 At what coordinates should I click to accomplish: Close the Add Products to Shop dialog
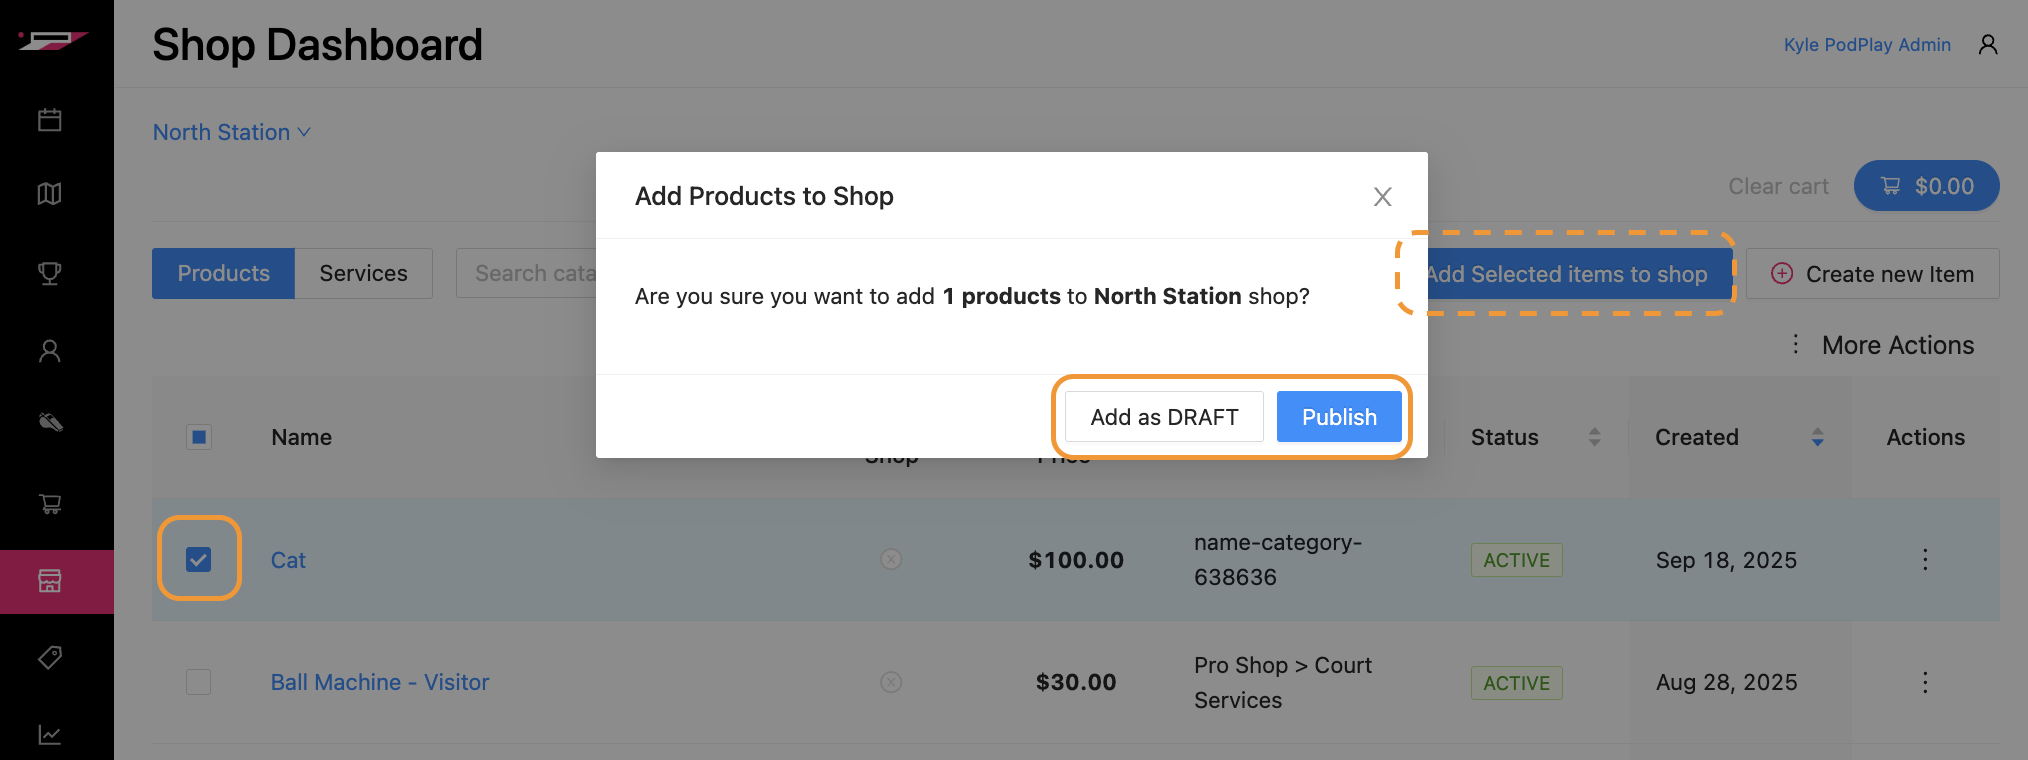tap(1382, 197)
